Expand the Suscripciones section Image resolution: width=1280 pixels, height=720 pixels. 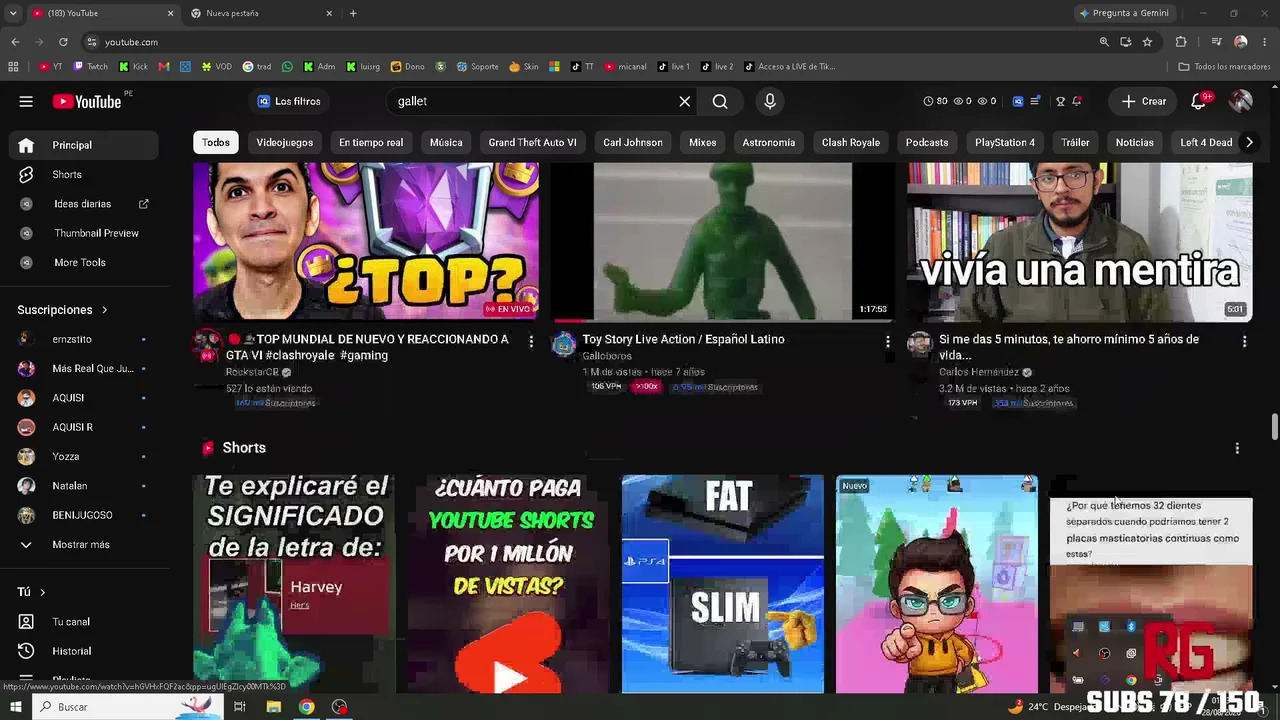62,310
